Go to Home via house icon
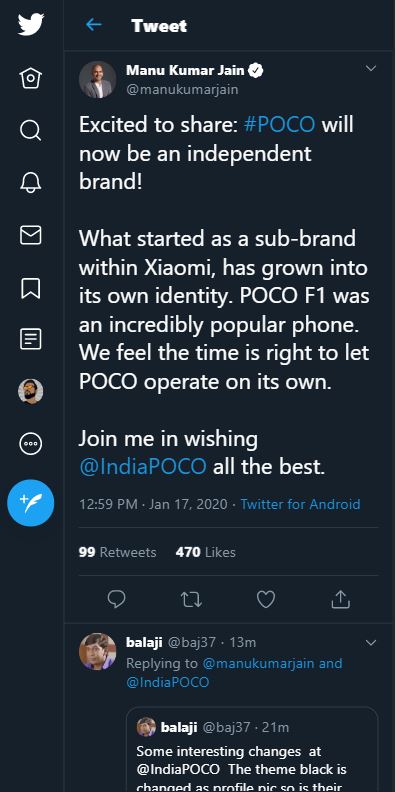Image resolution: width=395 pixels, height=792 pixels. [30, 78]
